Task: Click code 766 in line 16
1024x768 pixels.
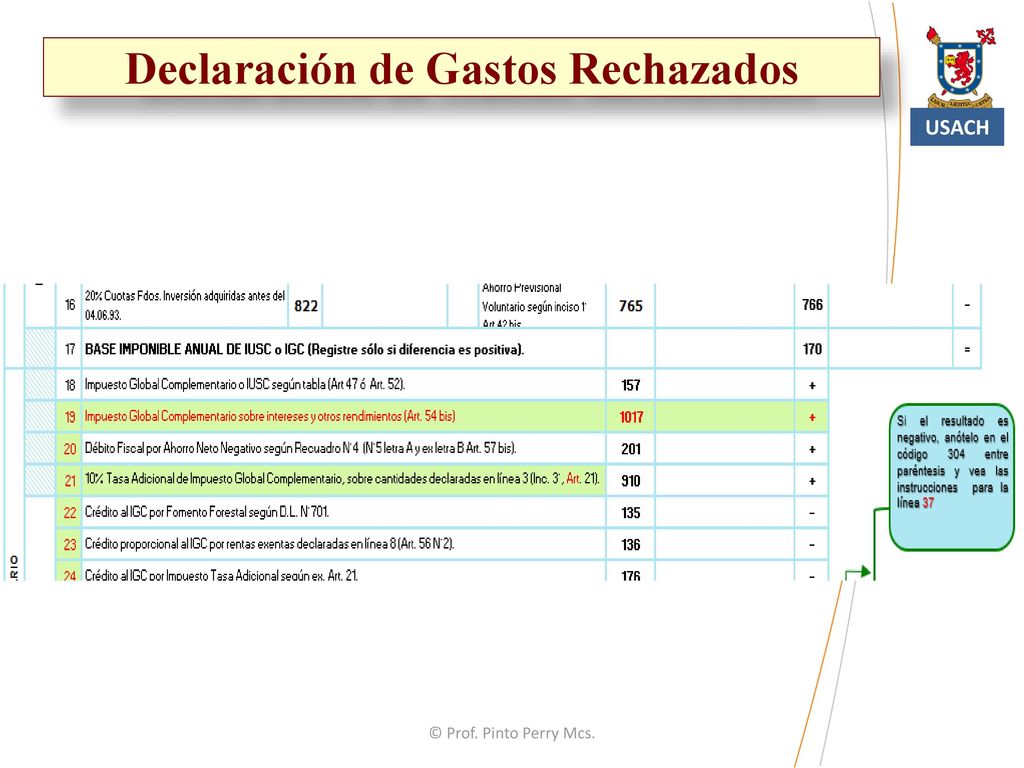Action: click(x=812, y=305)
